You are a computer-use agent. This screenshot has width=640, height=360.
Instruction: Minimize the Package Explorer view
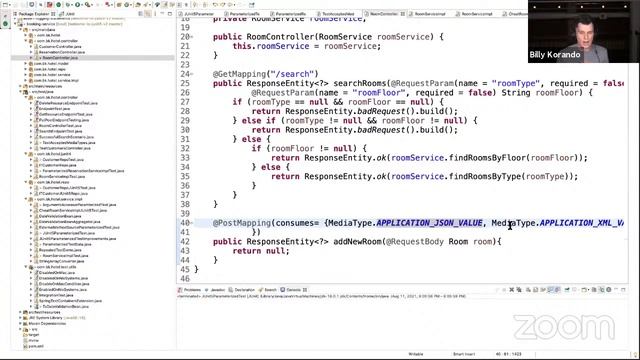(x=162, y=14)
